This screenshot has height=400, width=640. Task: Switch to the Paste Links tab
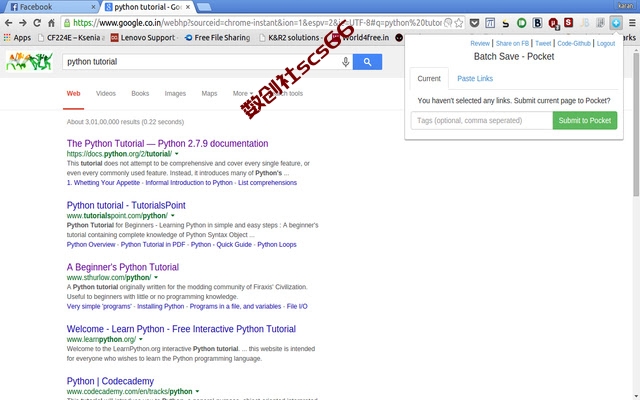[x=475, y=78]
